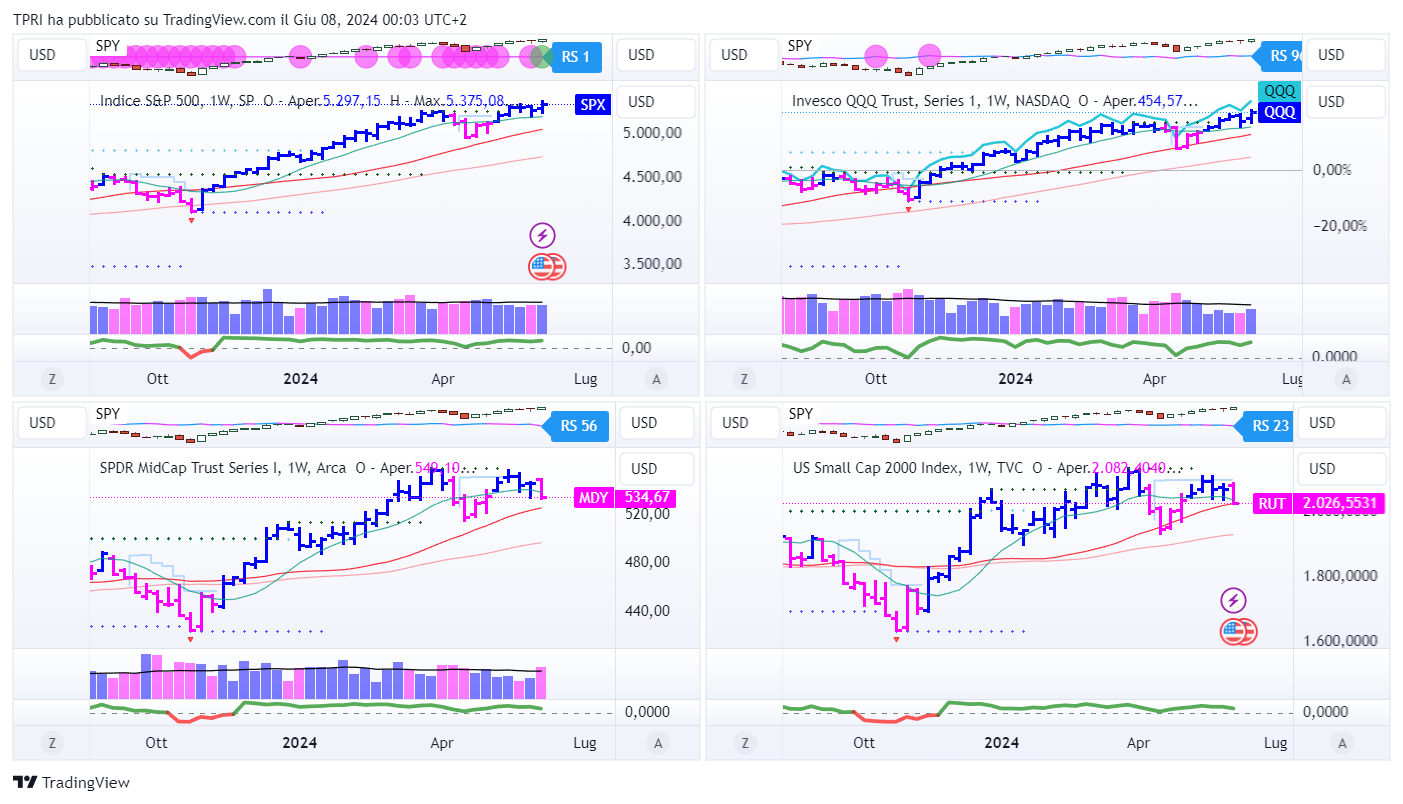Select the RUT ticker label
The image size is (1403, 804).
point(1271,504)
